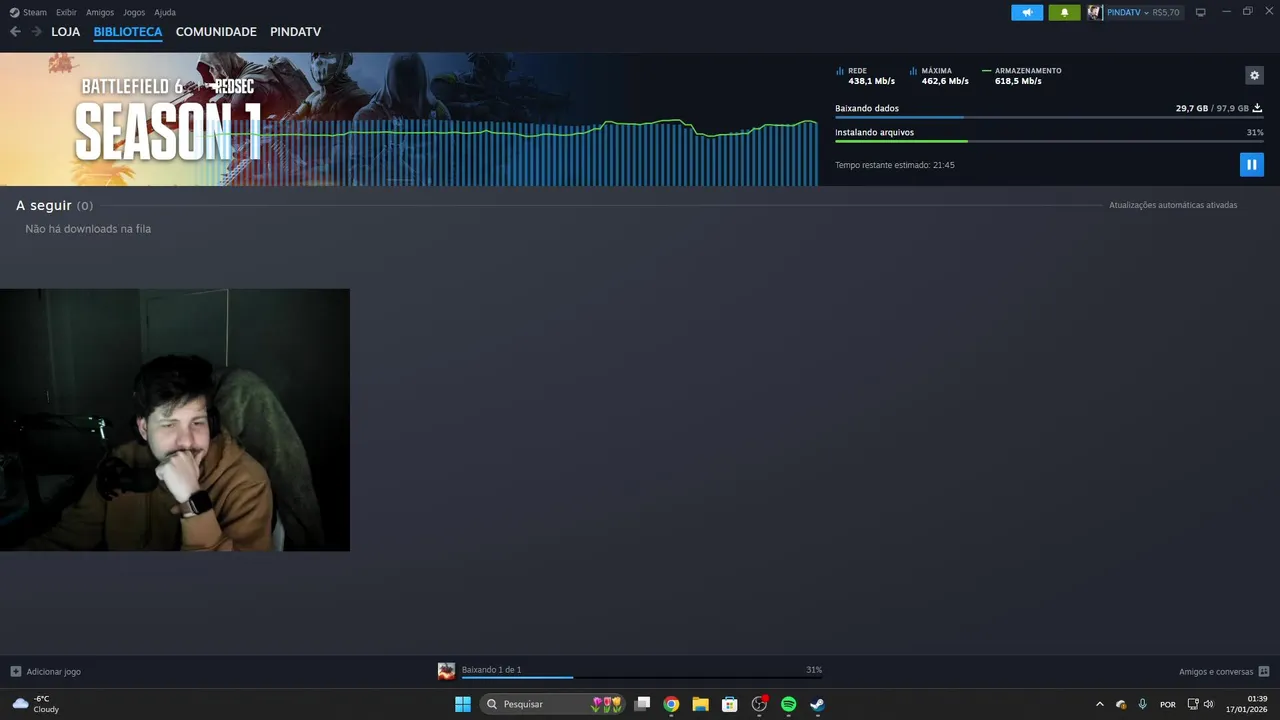Click the blue announcements megaphone button
1280x720 pixels.
click(x=1027, y=12)
